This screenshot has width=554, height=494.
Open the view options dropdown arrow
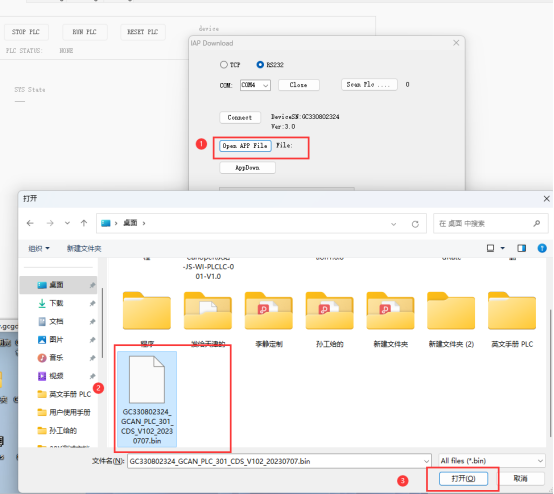tap(502, 248)
